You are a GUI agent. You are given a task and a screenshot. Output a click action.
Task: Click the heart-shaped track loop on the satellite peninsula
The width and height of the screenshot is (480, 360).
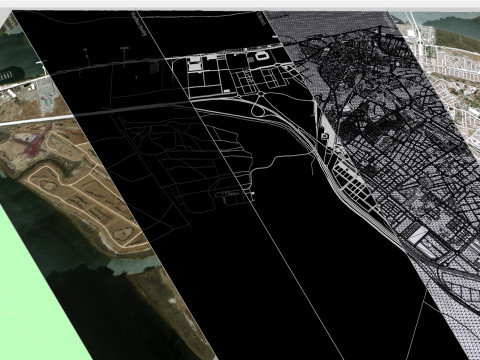(123, 233)
